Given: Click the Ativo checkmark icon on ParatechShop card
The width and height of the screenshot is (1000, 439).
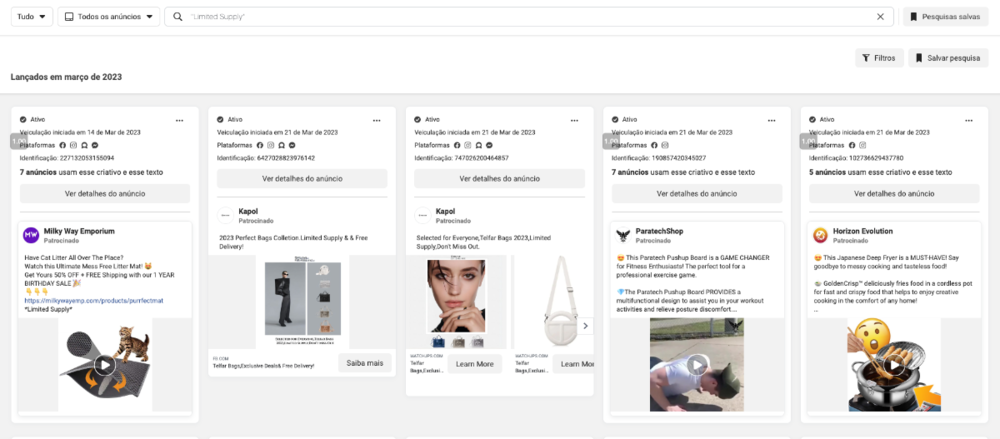Looking at the screenshot, I should coord(615,119).
